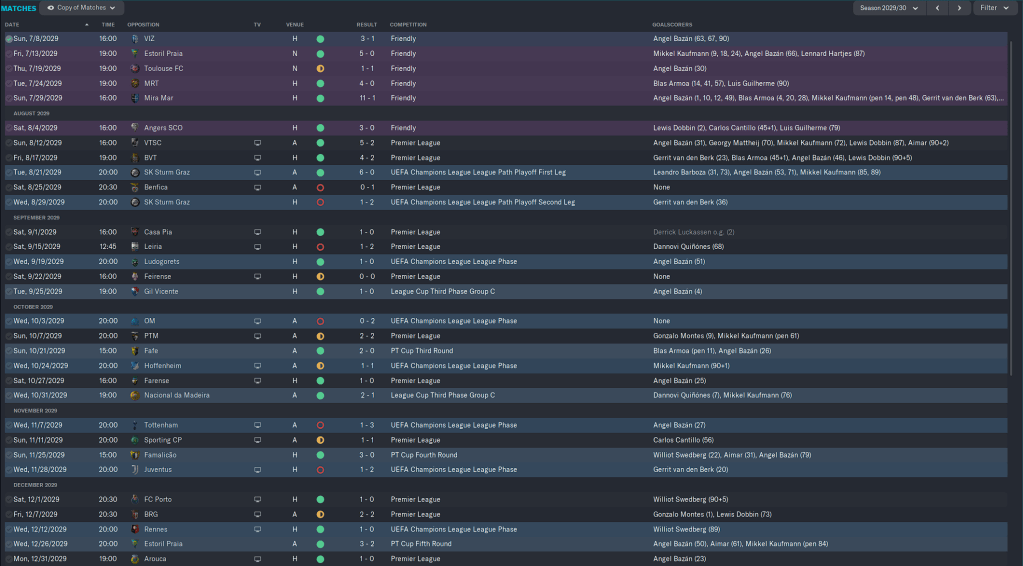This screenshot has height=566, width=1023.
Task: Open the 11 - 1 Mira Mar result
Action: pos(367,98)
